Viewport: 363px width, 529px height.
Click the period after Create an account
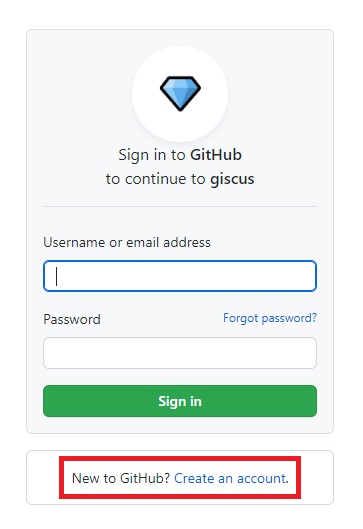287,481
